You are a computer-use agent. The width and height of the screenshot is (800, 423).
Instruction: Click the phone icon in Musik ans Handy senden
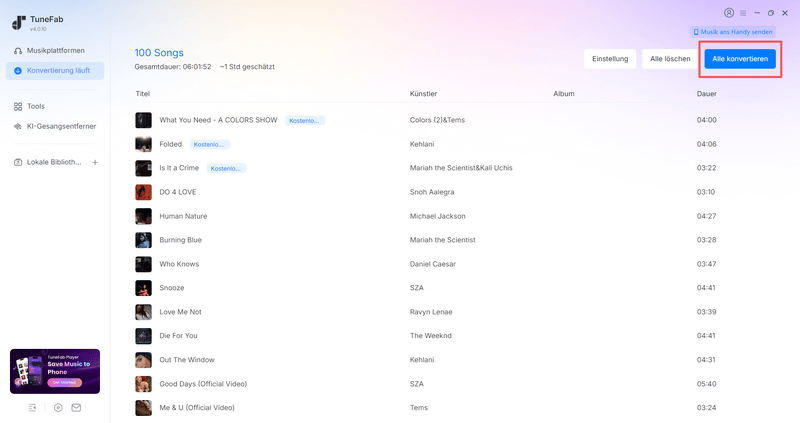(696, 32)
